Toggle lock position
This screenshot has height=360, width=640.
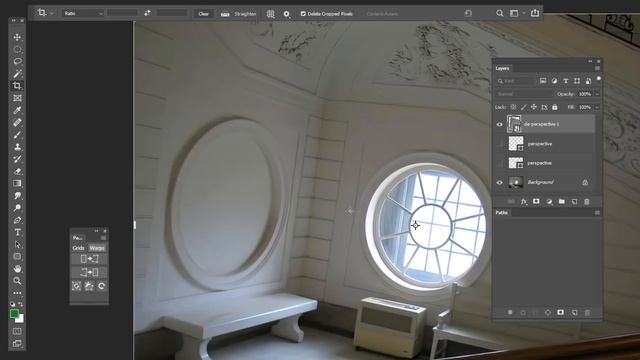click(534, 107)
